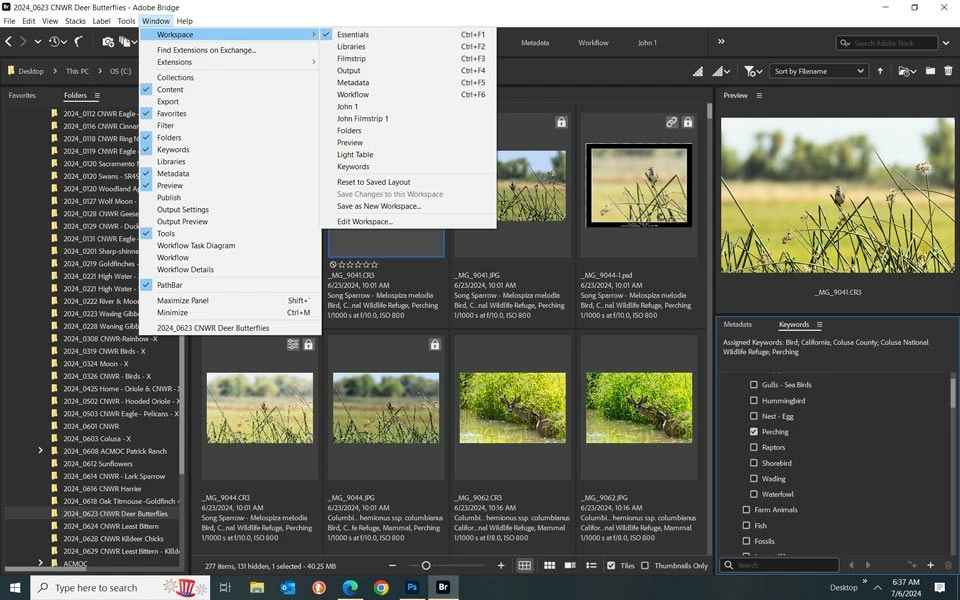960x600 pixels.
Task: Adjust the thumbnail size slider handle
Action: point(426,566)
